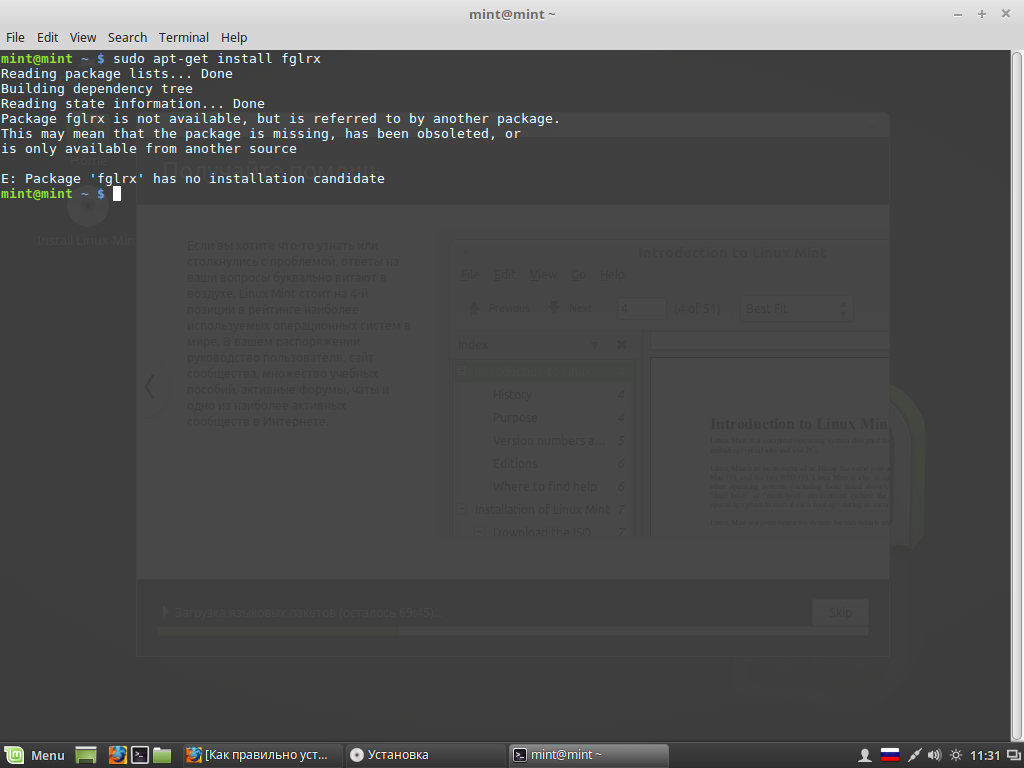Launch Terminal from the panel launcher
Screen dimensions: 1024x768
click(141, 755)
